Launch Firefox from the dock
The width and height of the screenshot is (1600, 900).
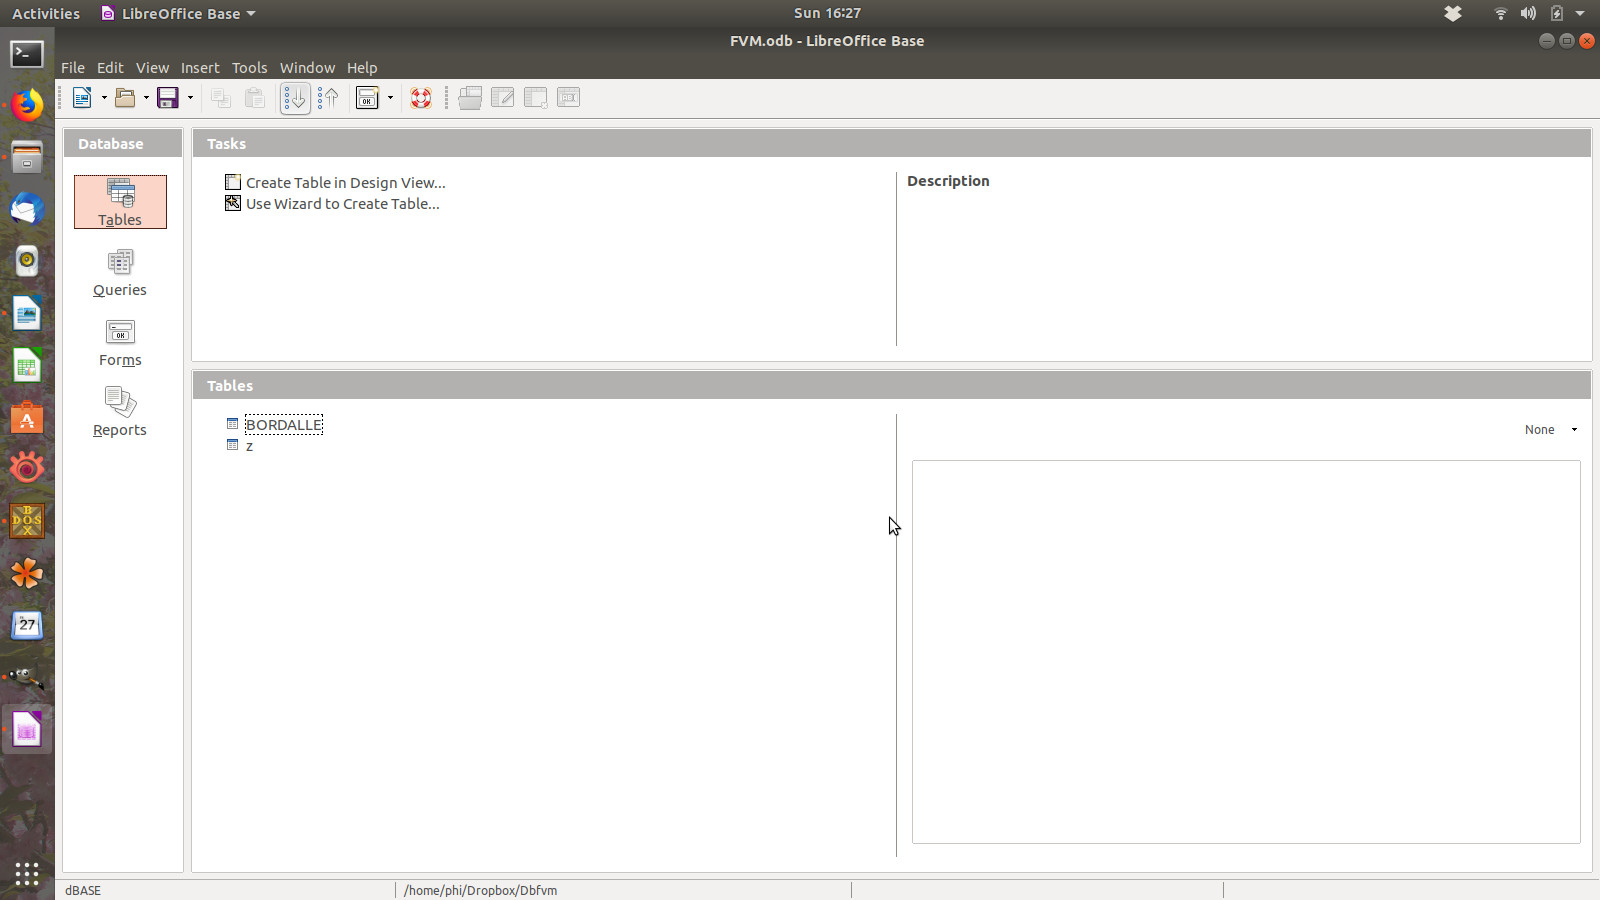point(26,103)
